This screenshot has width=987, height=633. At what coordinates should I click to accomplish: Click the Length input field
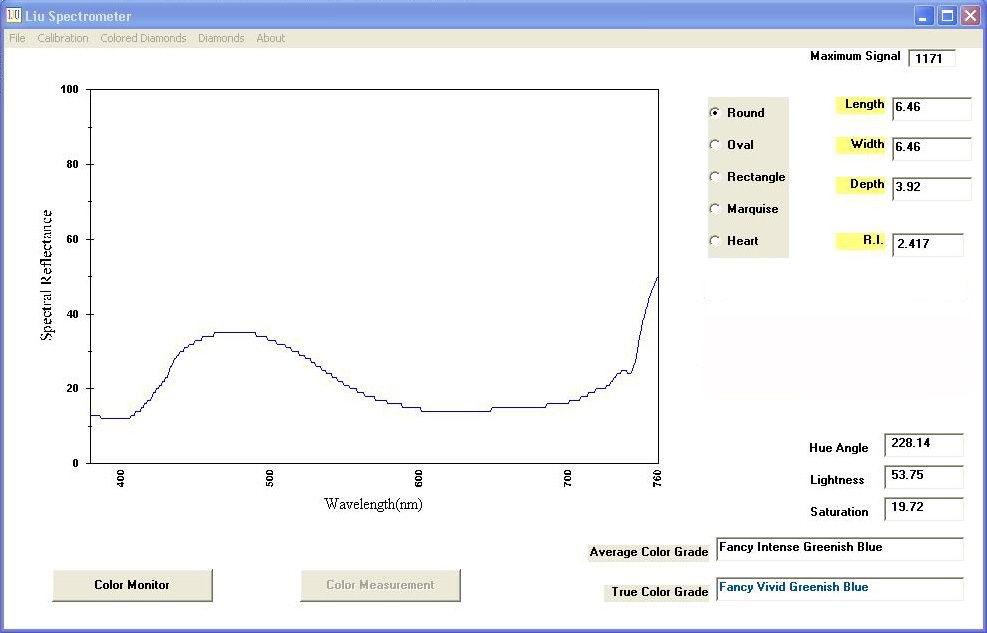[x=931, y=108]
